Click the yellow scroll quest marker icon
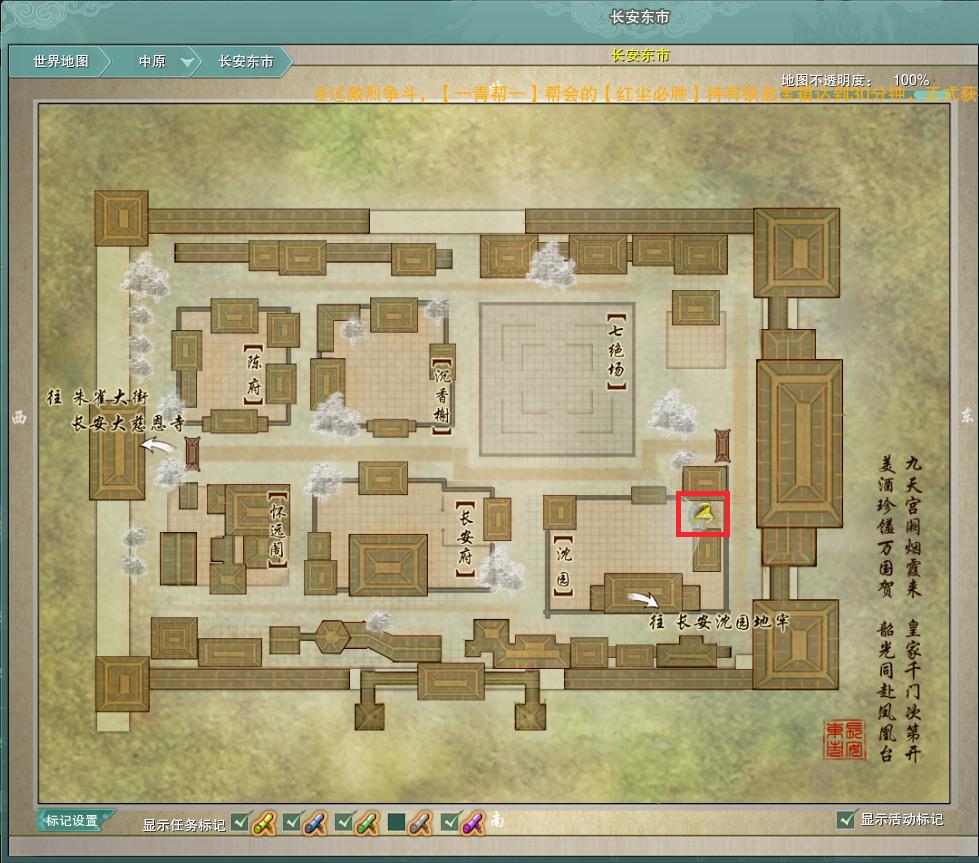 tap(263, 822)
